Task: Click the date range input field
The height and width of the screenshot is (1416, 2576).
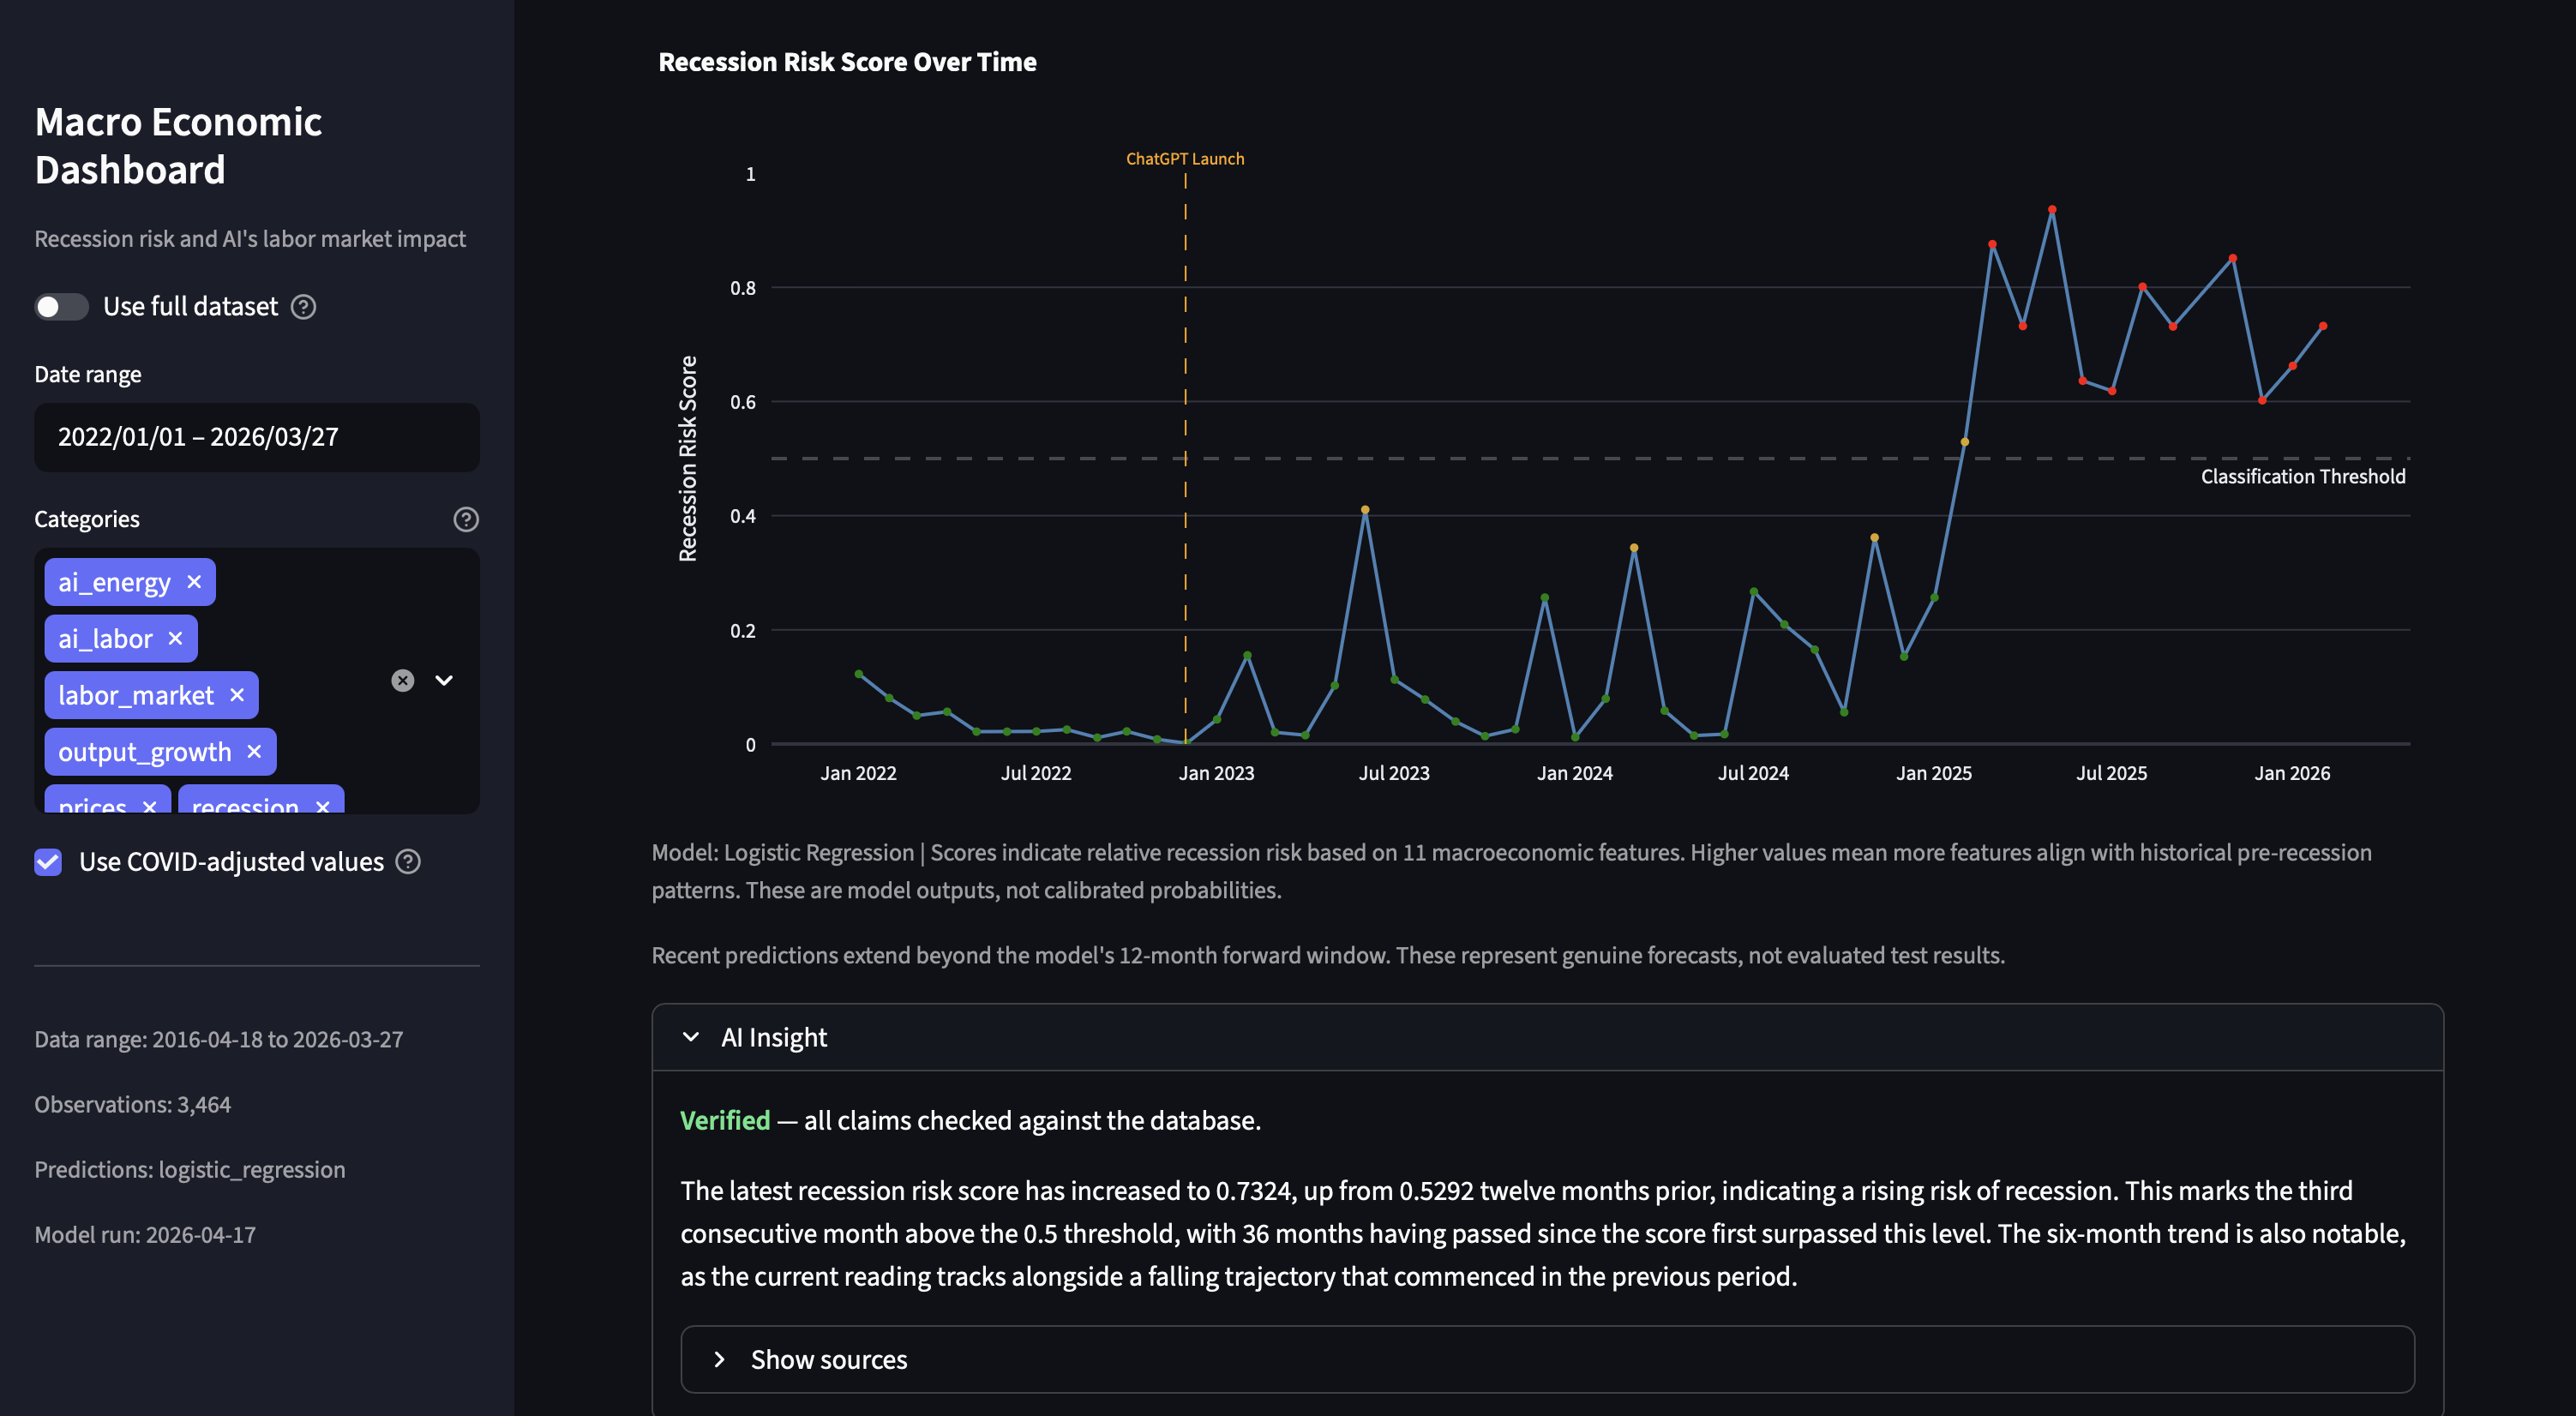Action: tap(257, 437)
